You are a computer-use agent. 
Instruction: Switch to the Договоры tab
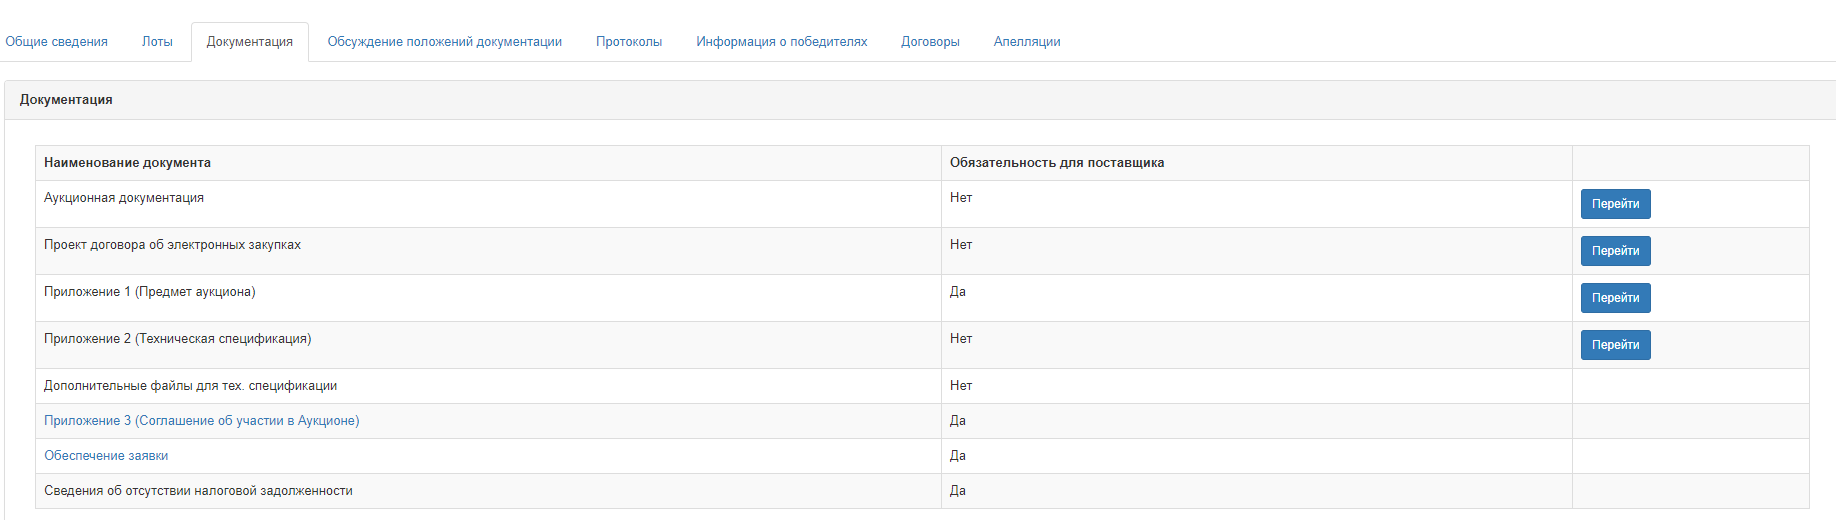(x=930, y=42)
